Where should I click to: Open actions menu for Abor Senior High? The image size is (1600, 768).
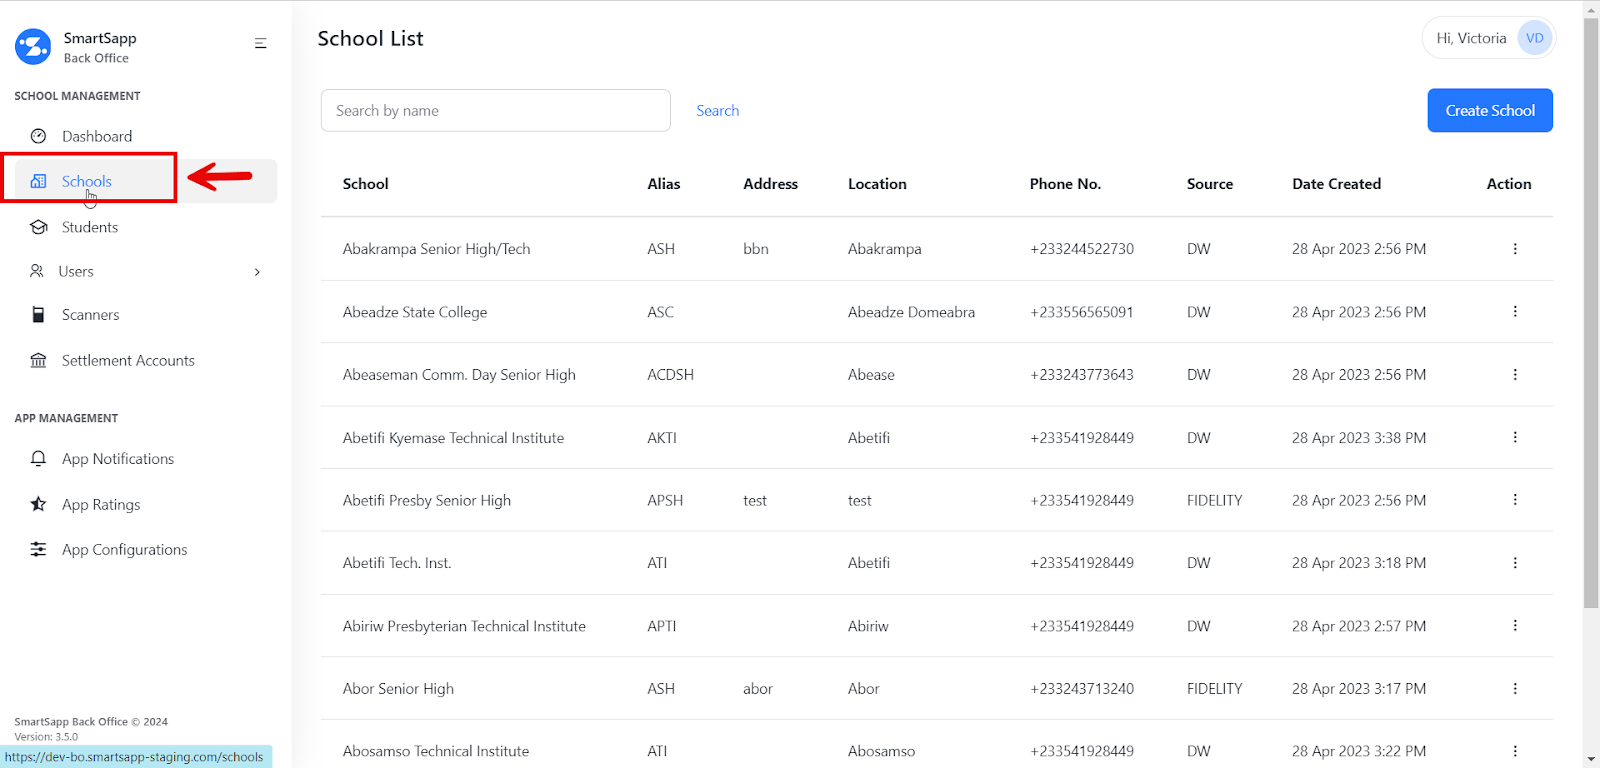pyautogui.click(x=1515, y=689)
